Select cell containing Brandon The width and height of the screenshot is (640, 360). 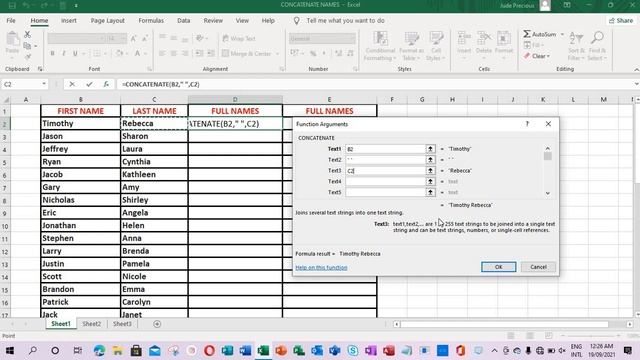coord(80,289)
